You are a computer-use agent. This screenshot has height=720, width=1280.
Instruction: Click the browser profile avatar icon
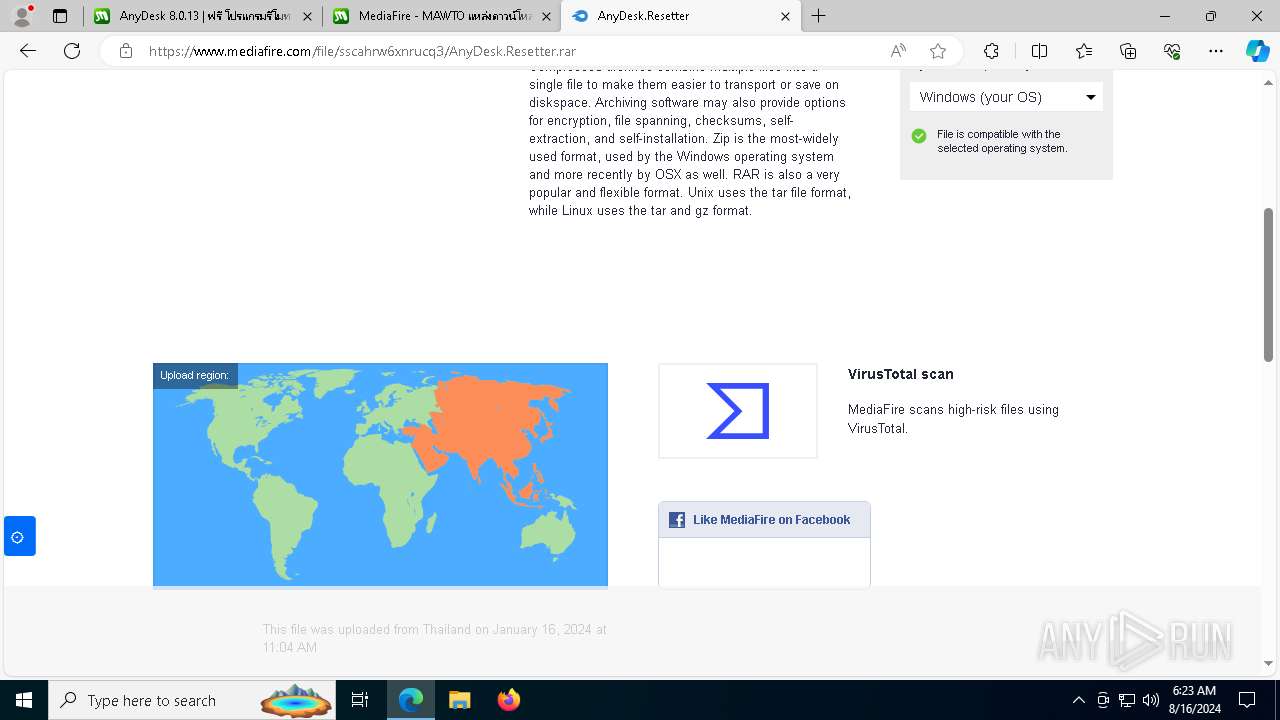coord(21,16)
